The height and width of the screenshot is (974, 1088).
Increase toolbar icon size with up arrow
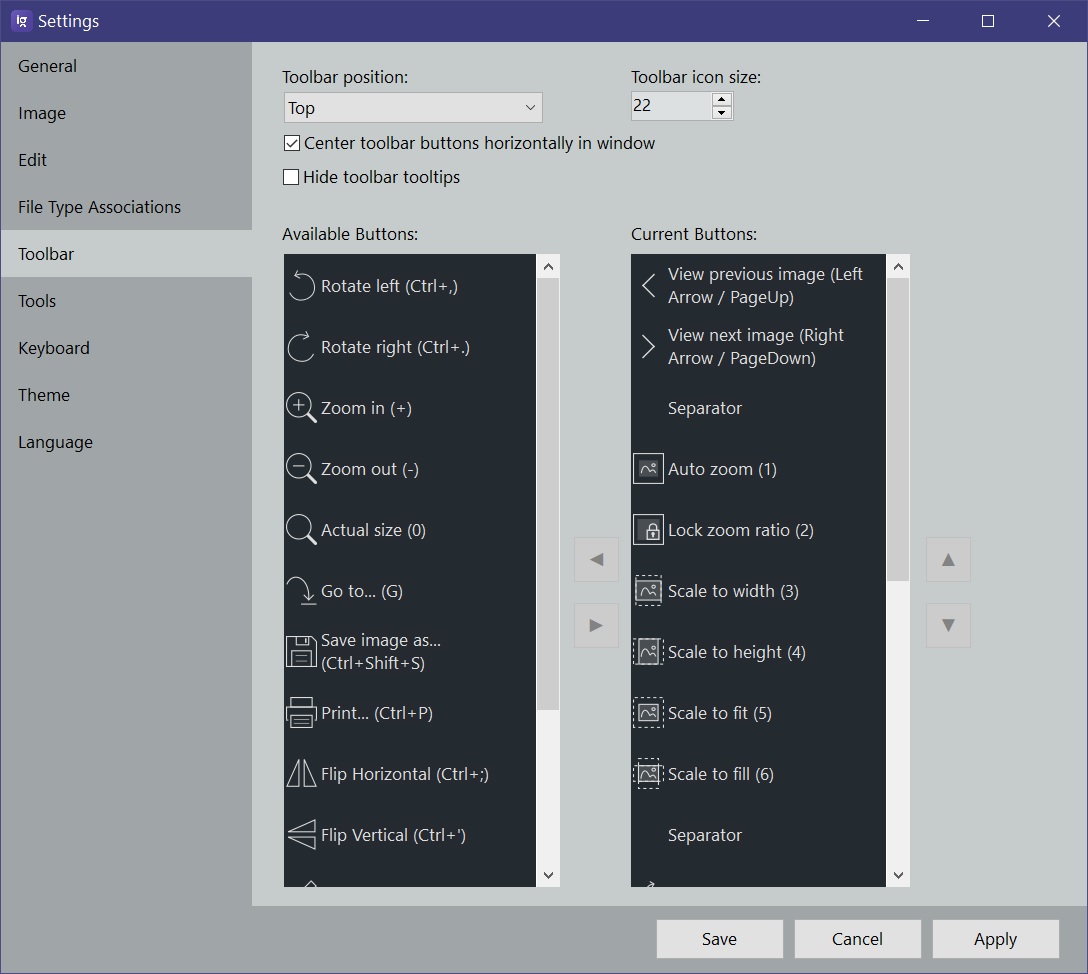coord(722,99)
